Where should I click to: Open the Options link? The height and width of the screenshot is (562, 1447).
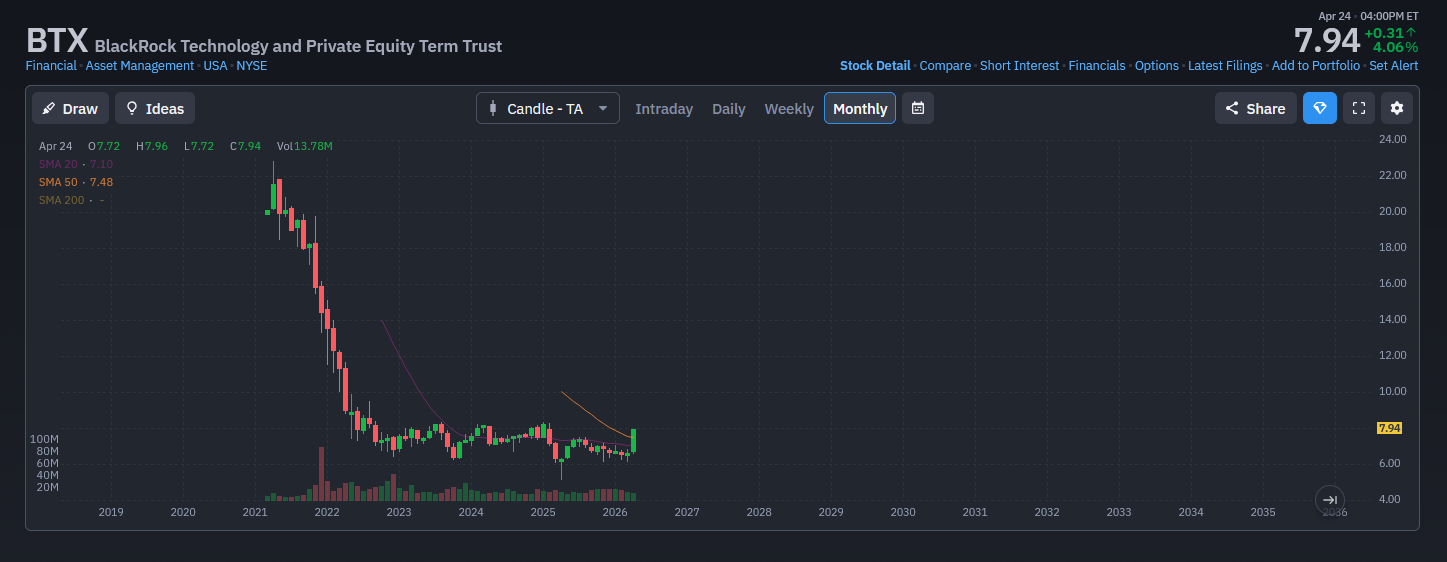coord(1157,66)
